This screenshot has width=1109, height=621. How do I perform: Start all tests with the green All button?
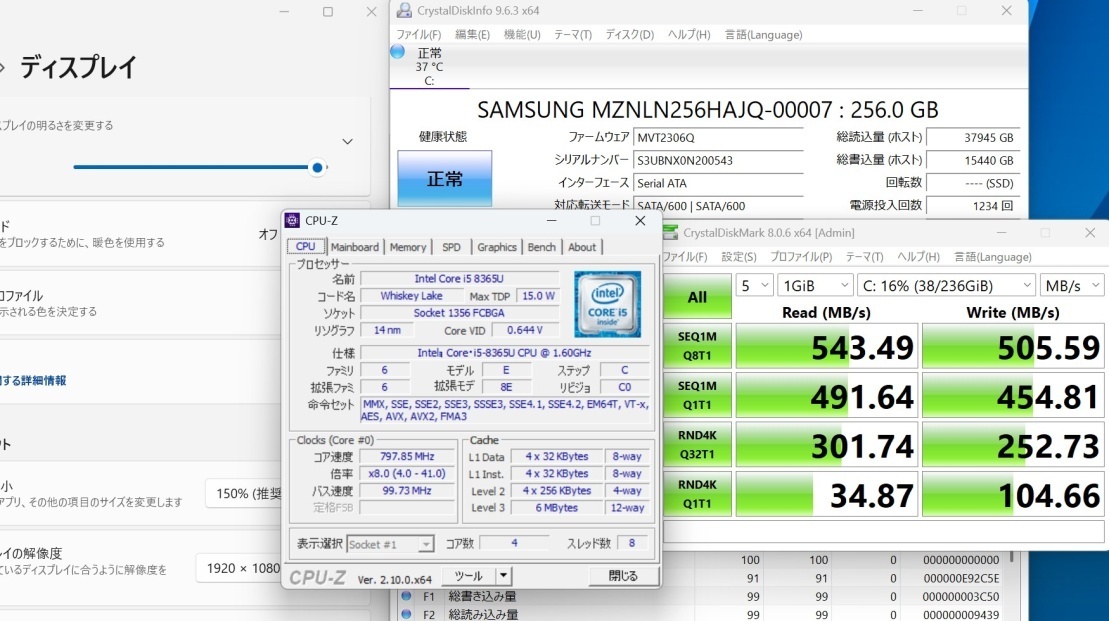click(696, 296)
